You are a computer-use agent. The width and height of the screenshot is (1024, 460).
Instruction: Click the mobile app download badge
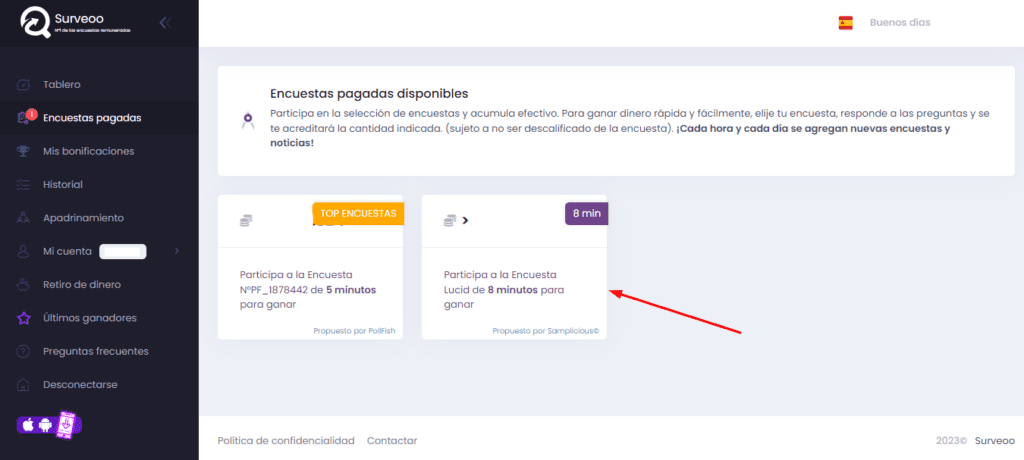[50, 424]
